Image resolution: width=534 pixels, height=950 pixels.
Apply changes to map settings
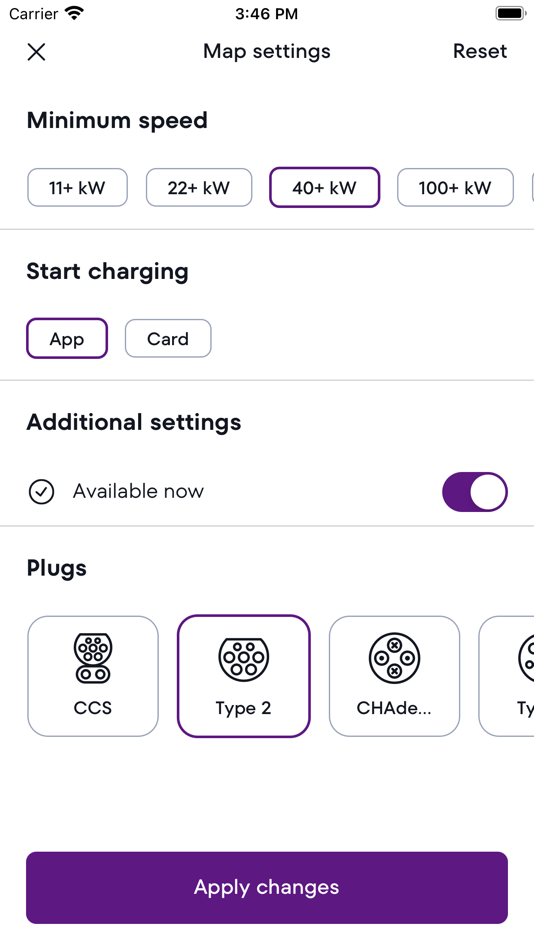pyautogui.click(x=267, y=888)
